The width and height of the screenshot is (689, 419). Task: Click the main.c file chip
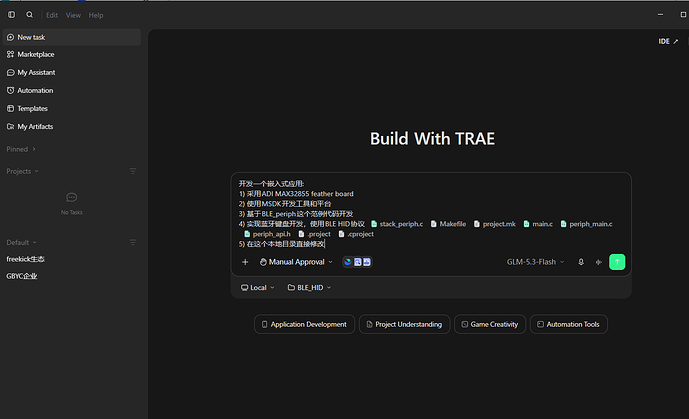coord(538,224)
